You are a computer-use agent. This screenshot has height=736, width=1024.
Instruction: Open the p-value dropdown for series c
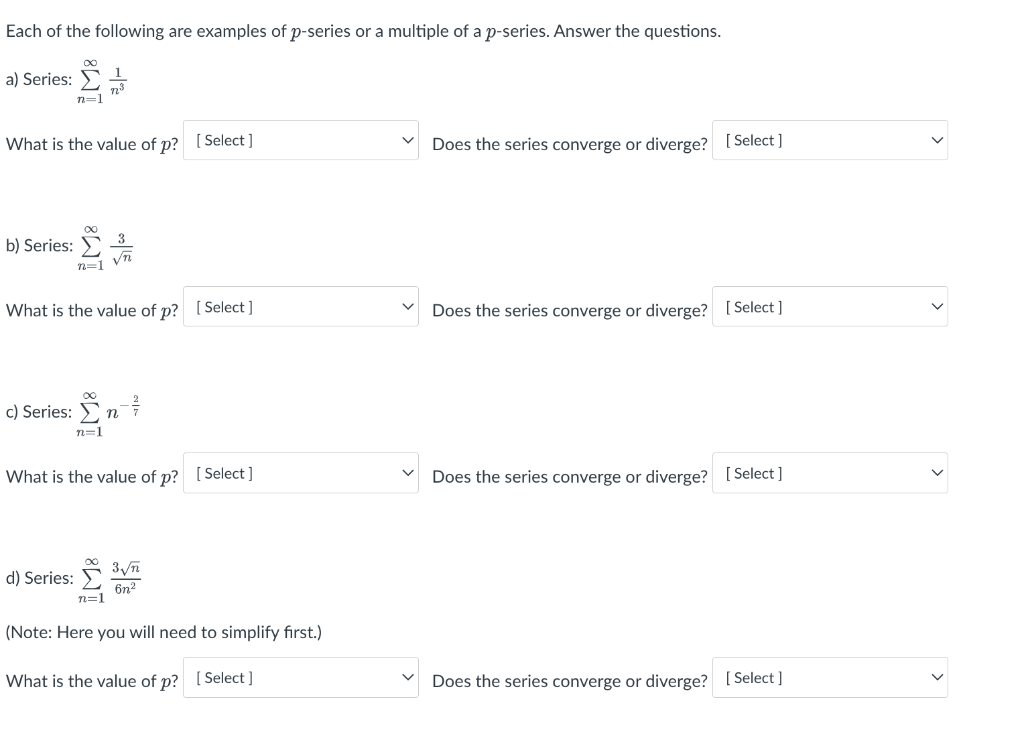coord(300,472)
